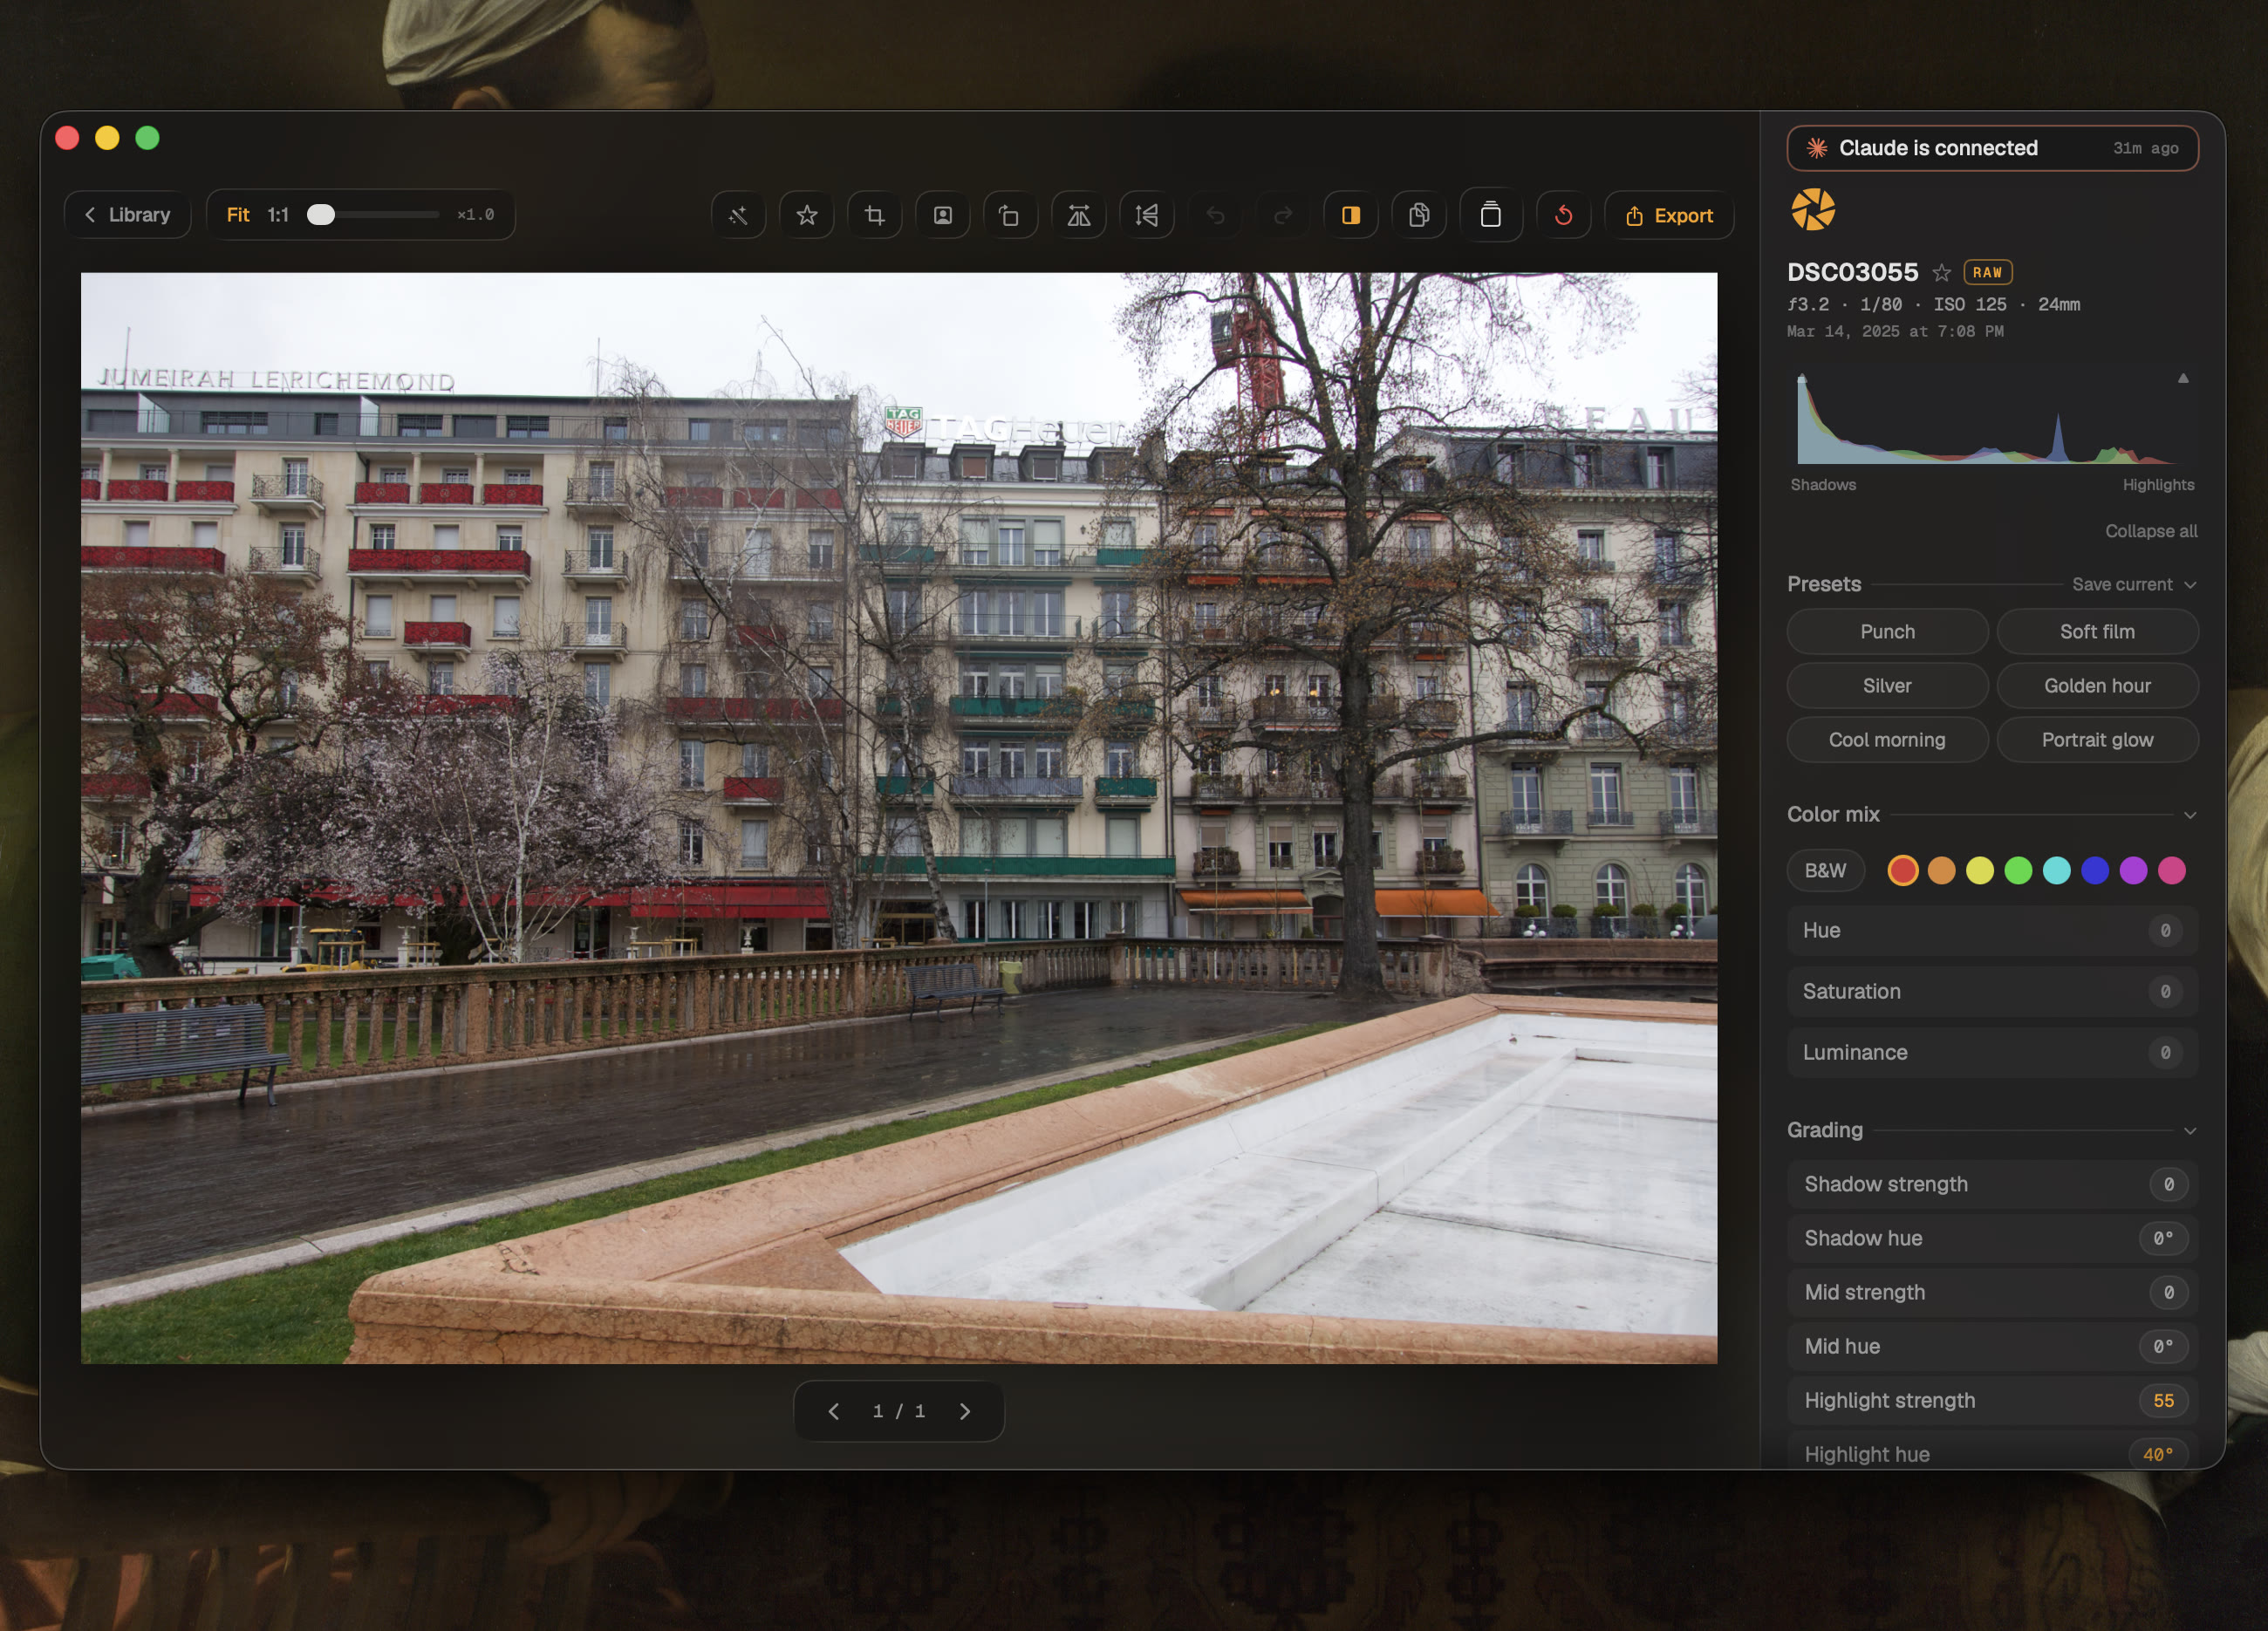The width and height of the screenshot is (2268, 1631).
Task: Click the 1 / 1 photo counter
Action: (898, 1411)
